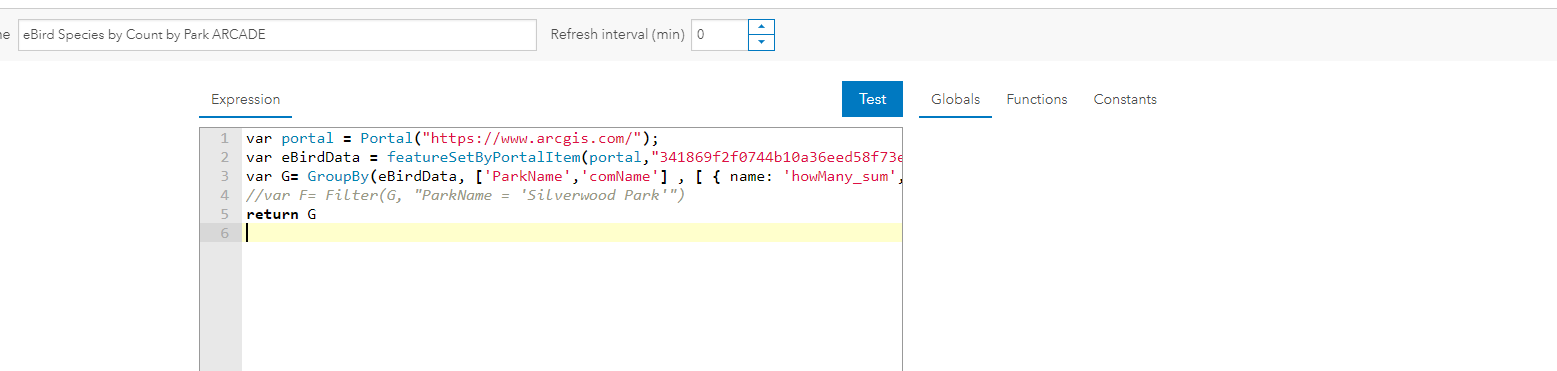1557x371 pixels.
Task: Switch to the Globals tab
Action: 955,99
